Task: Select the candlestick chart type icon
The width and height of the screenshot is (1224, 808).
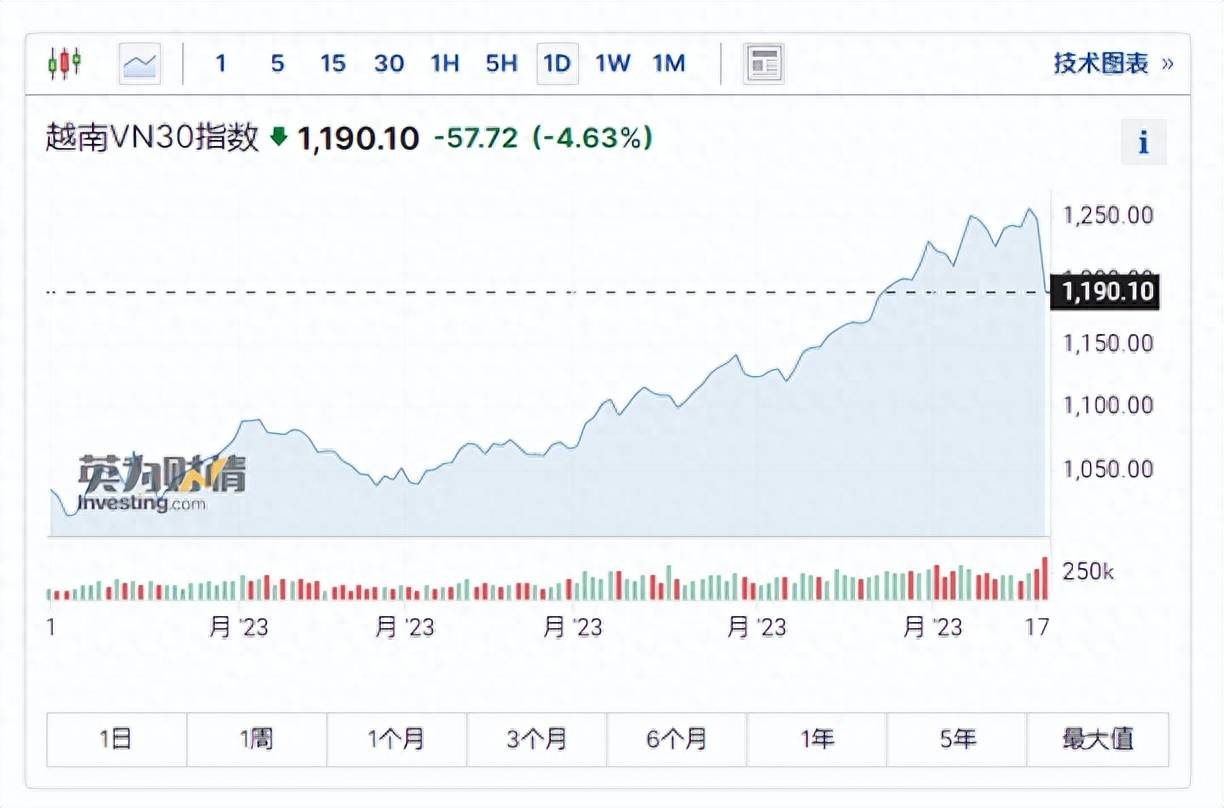Action: [x=65, y=64]
